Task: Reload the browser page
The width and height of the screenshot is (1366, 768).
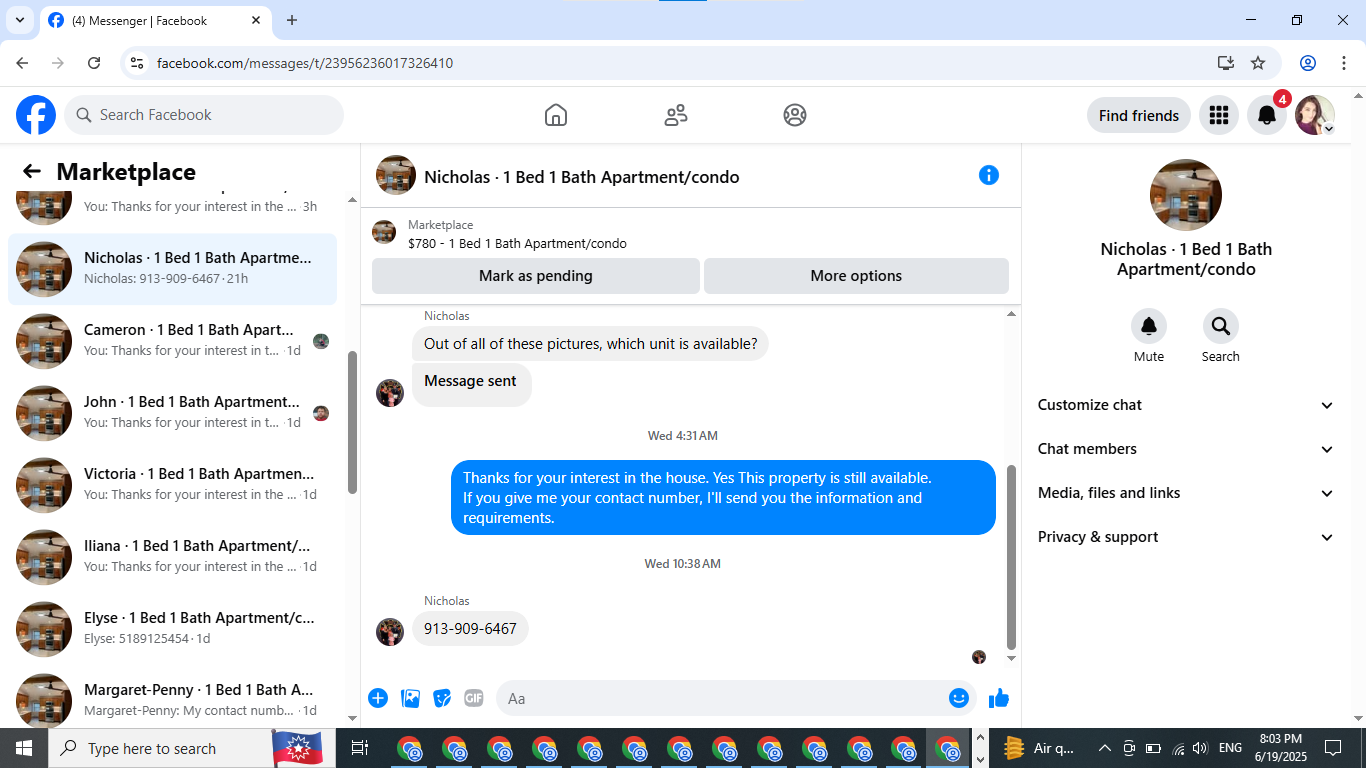Action: pyautogui.click(x=94, y=63)
